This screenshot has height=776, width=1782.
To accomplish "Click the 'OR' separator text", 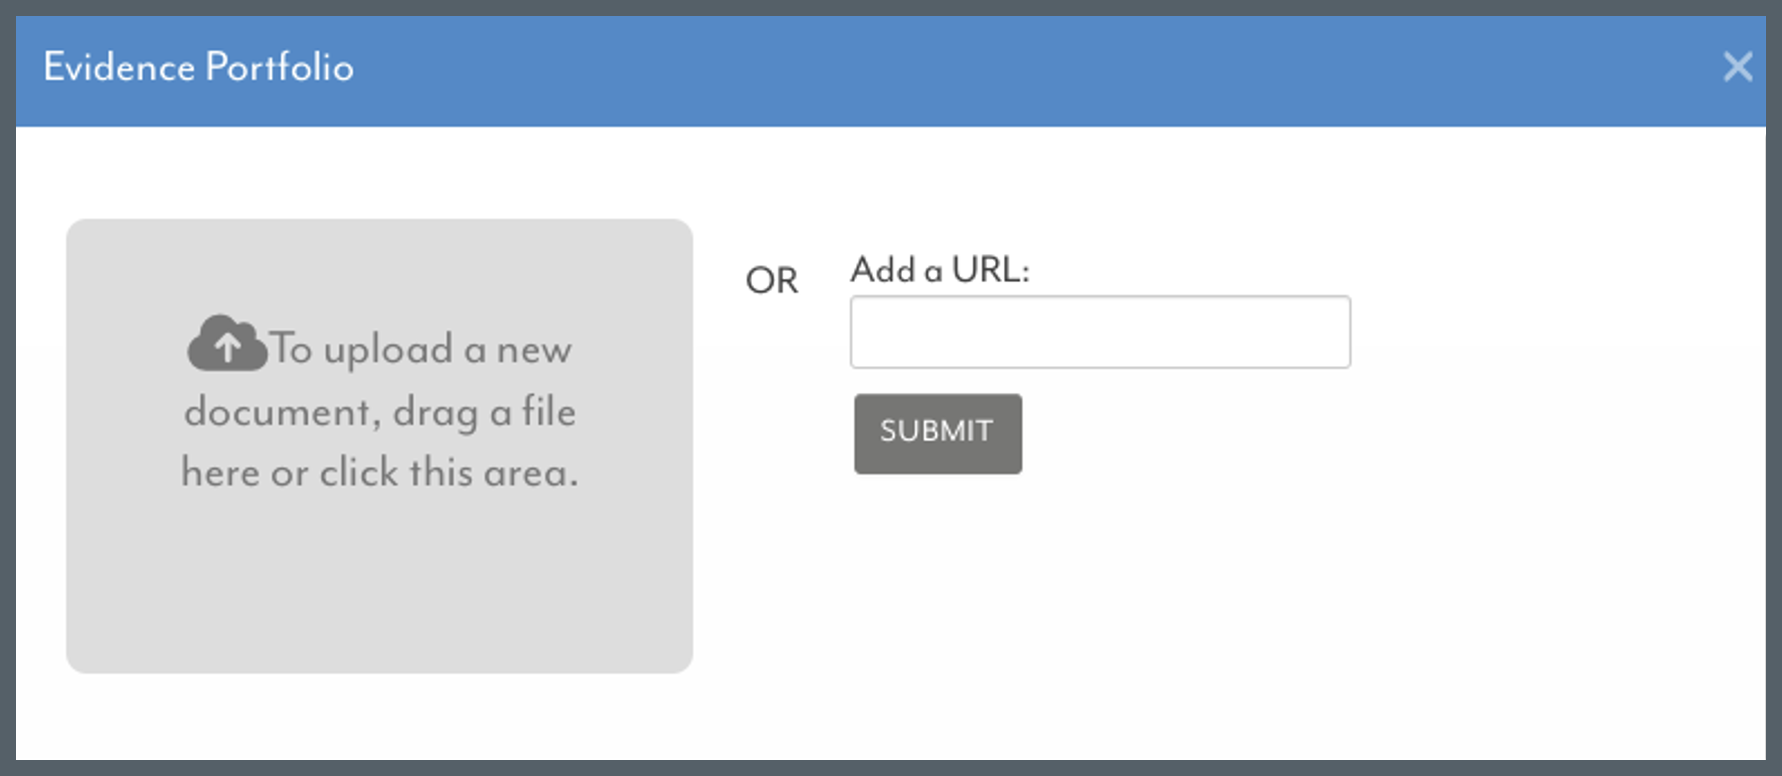I will (772, 281).
